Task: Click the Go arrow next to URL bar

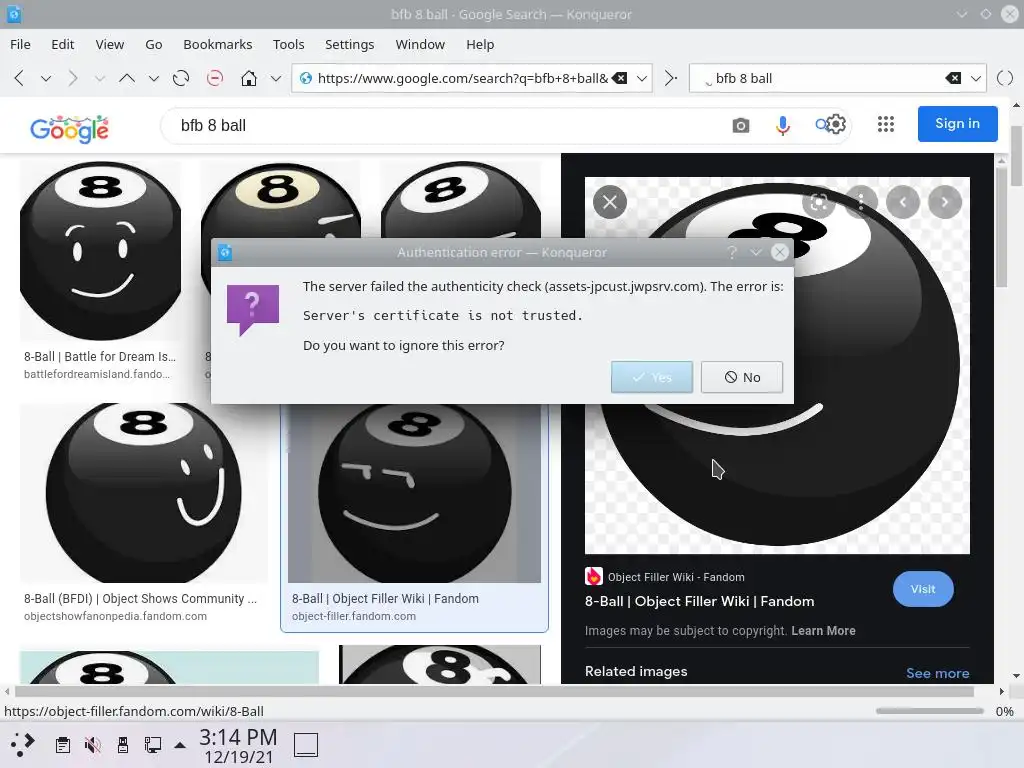Action: pos(671,78)
